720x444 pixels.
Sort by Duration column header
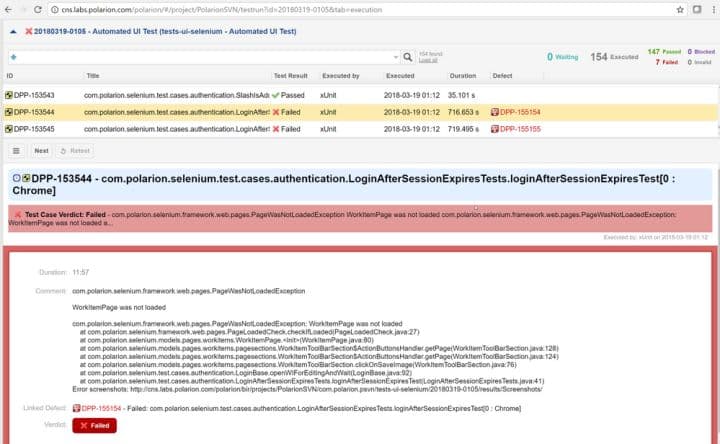463,76
